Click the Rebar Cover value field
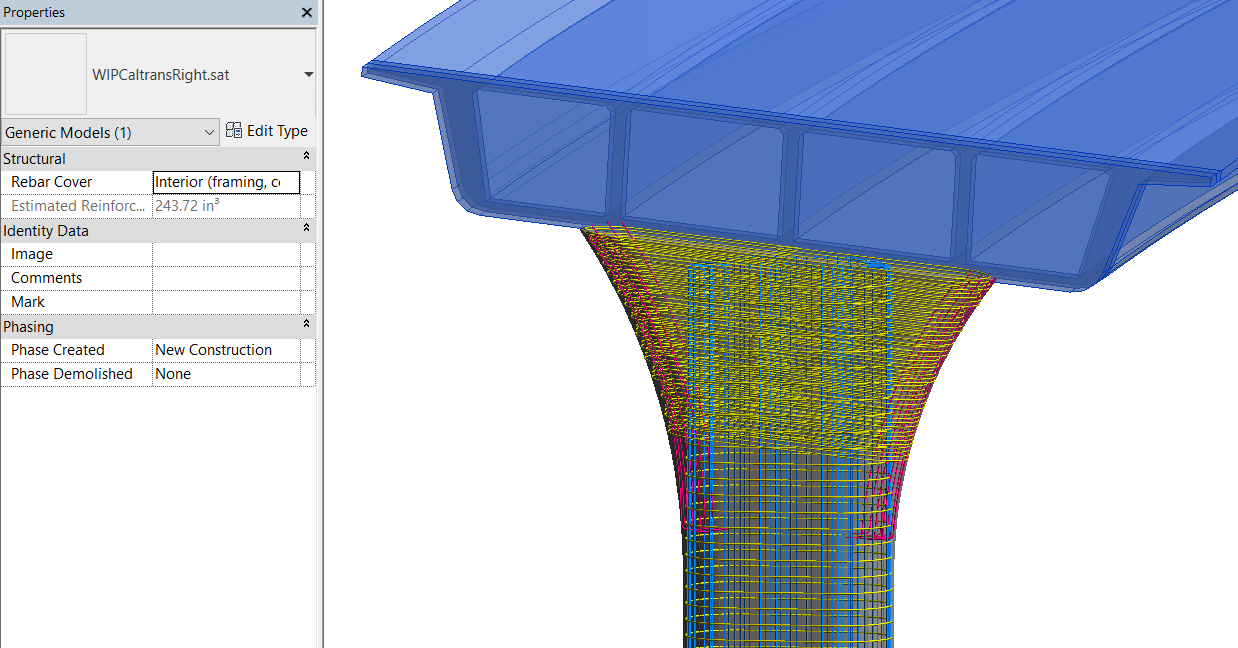 [225, 182]
